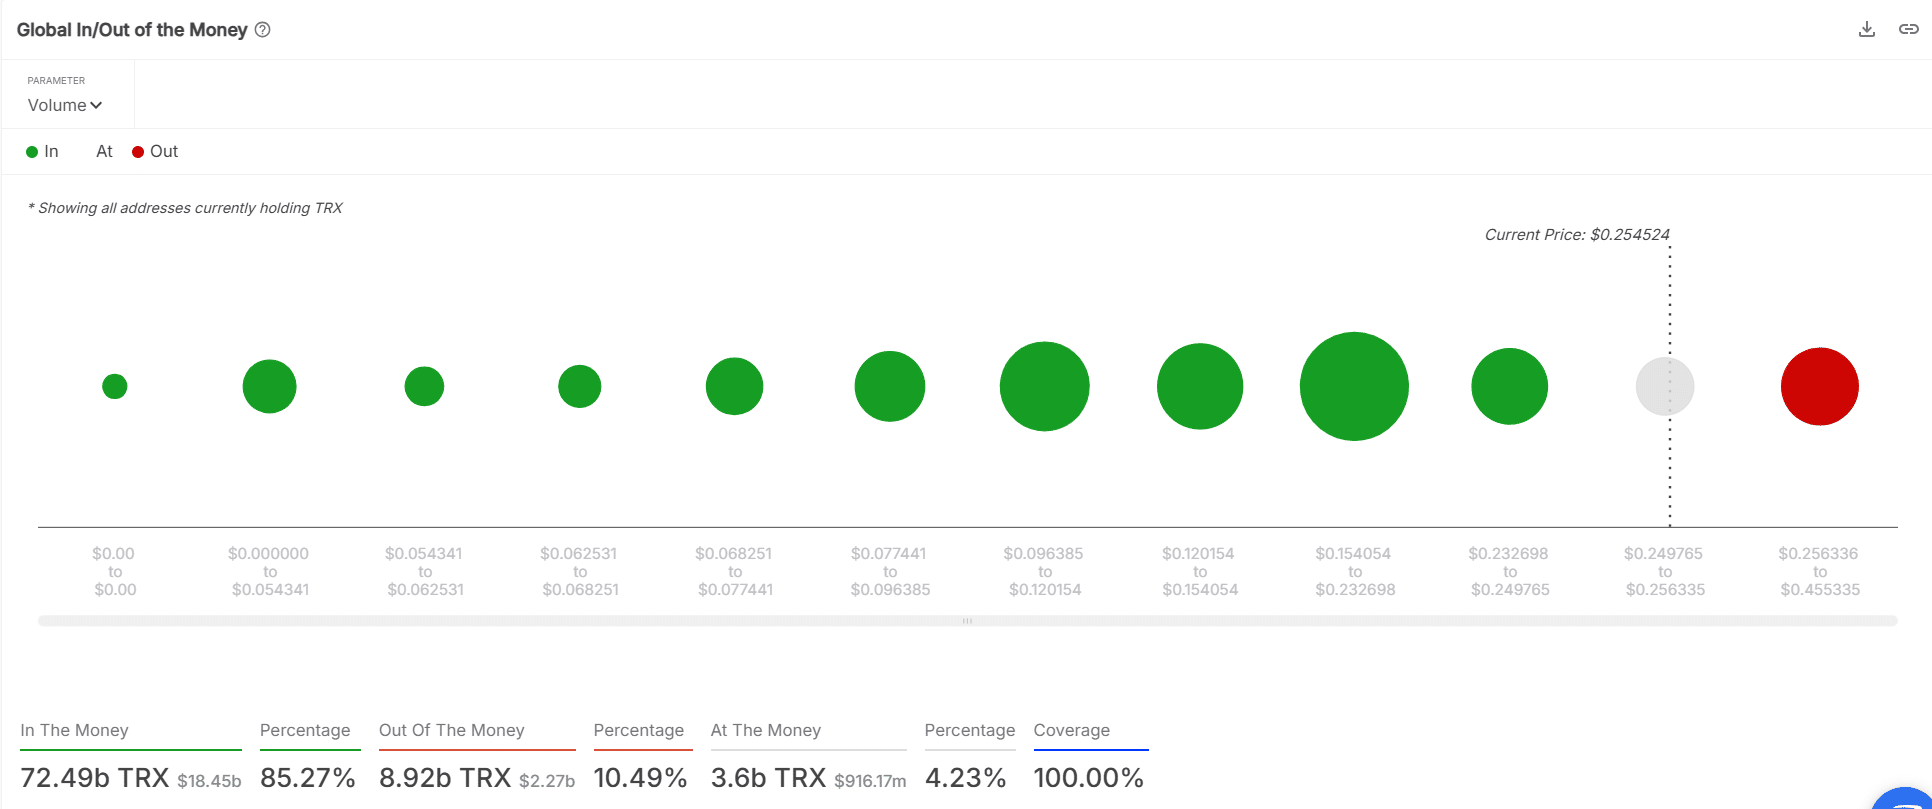Click the '10.49%' percentage value
This screenshot has height=809, width=1932.
click(x=641, y=778)
